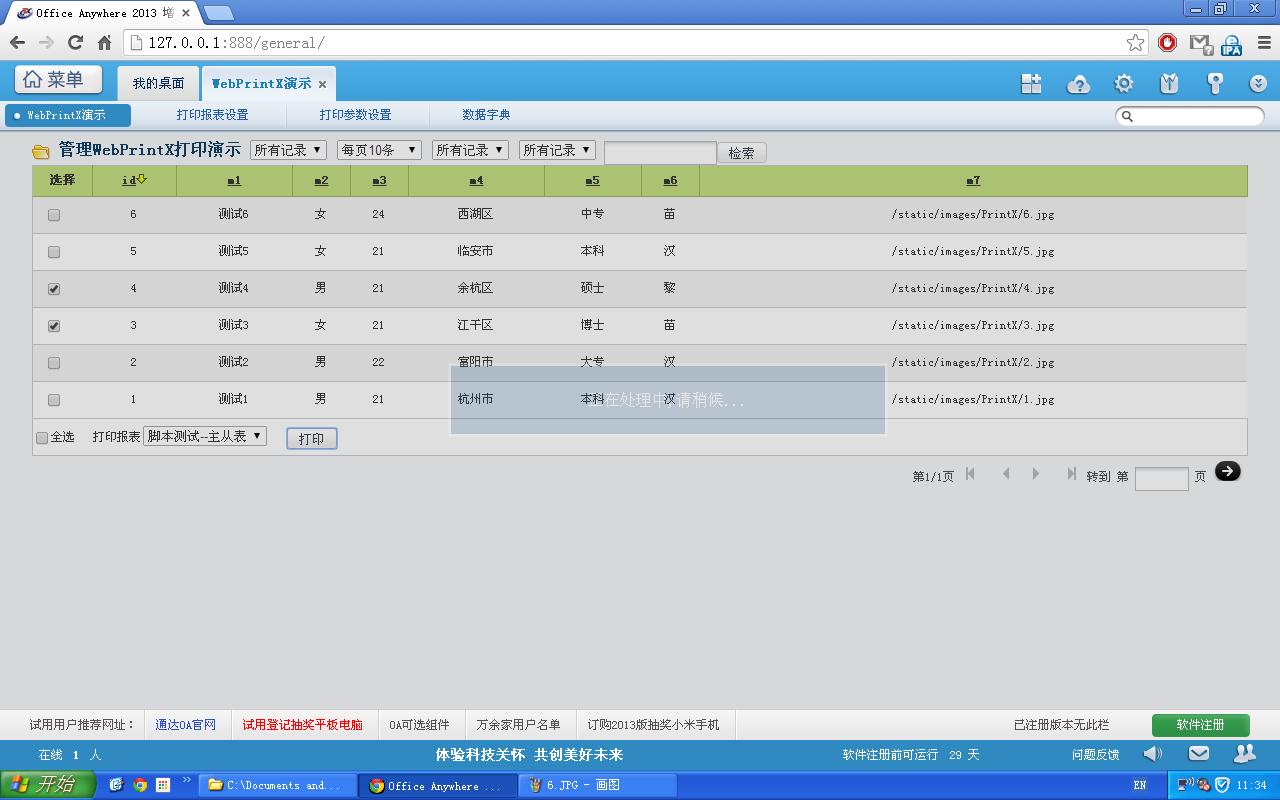Open the OA可选组件 link
Image resolution: width=1280 pixels, height=800 pixels.
tap(419, 725)
